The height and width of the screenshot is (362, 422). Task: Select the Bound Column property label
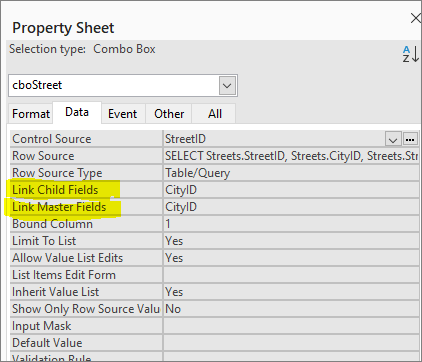click(52, 224)
